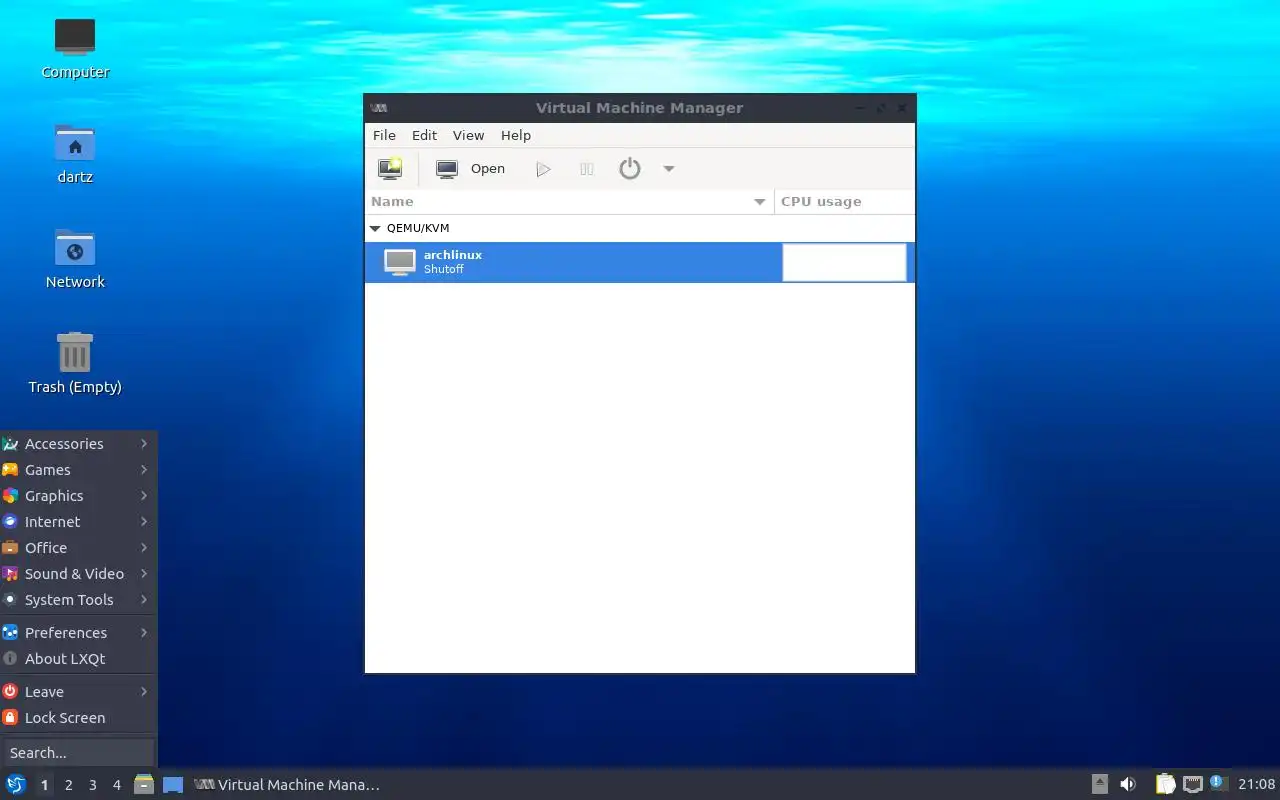Click About LXQt menu entry
1280x800 pixels.
(77, 659)
